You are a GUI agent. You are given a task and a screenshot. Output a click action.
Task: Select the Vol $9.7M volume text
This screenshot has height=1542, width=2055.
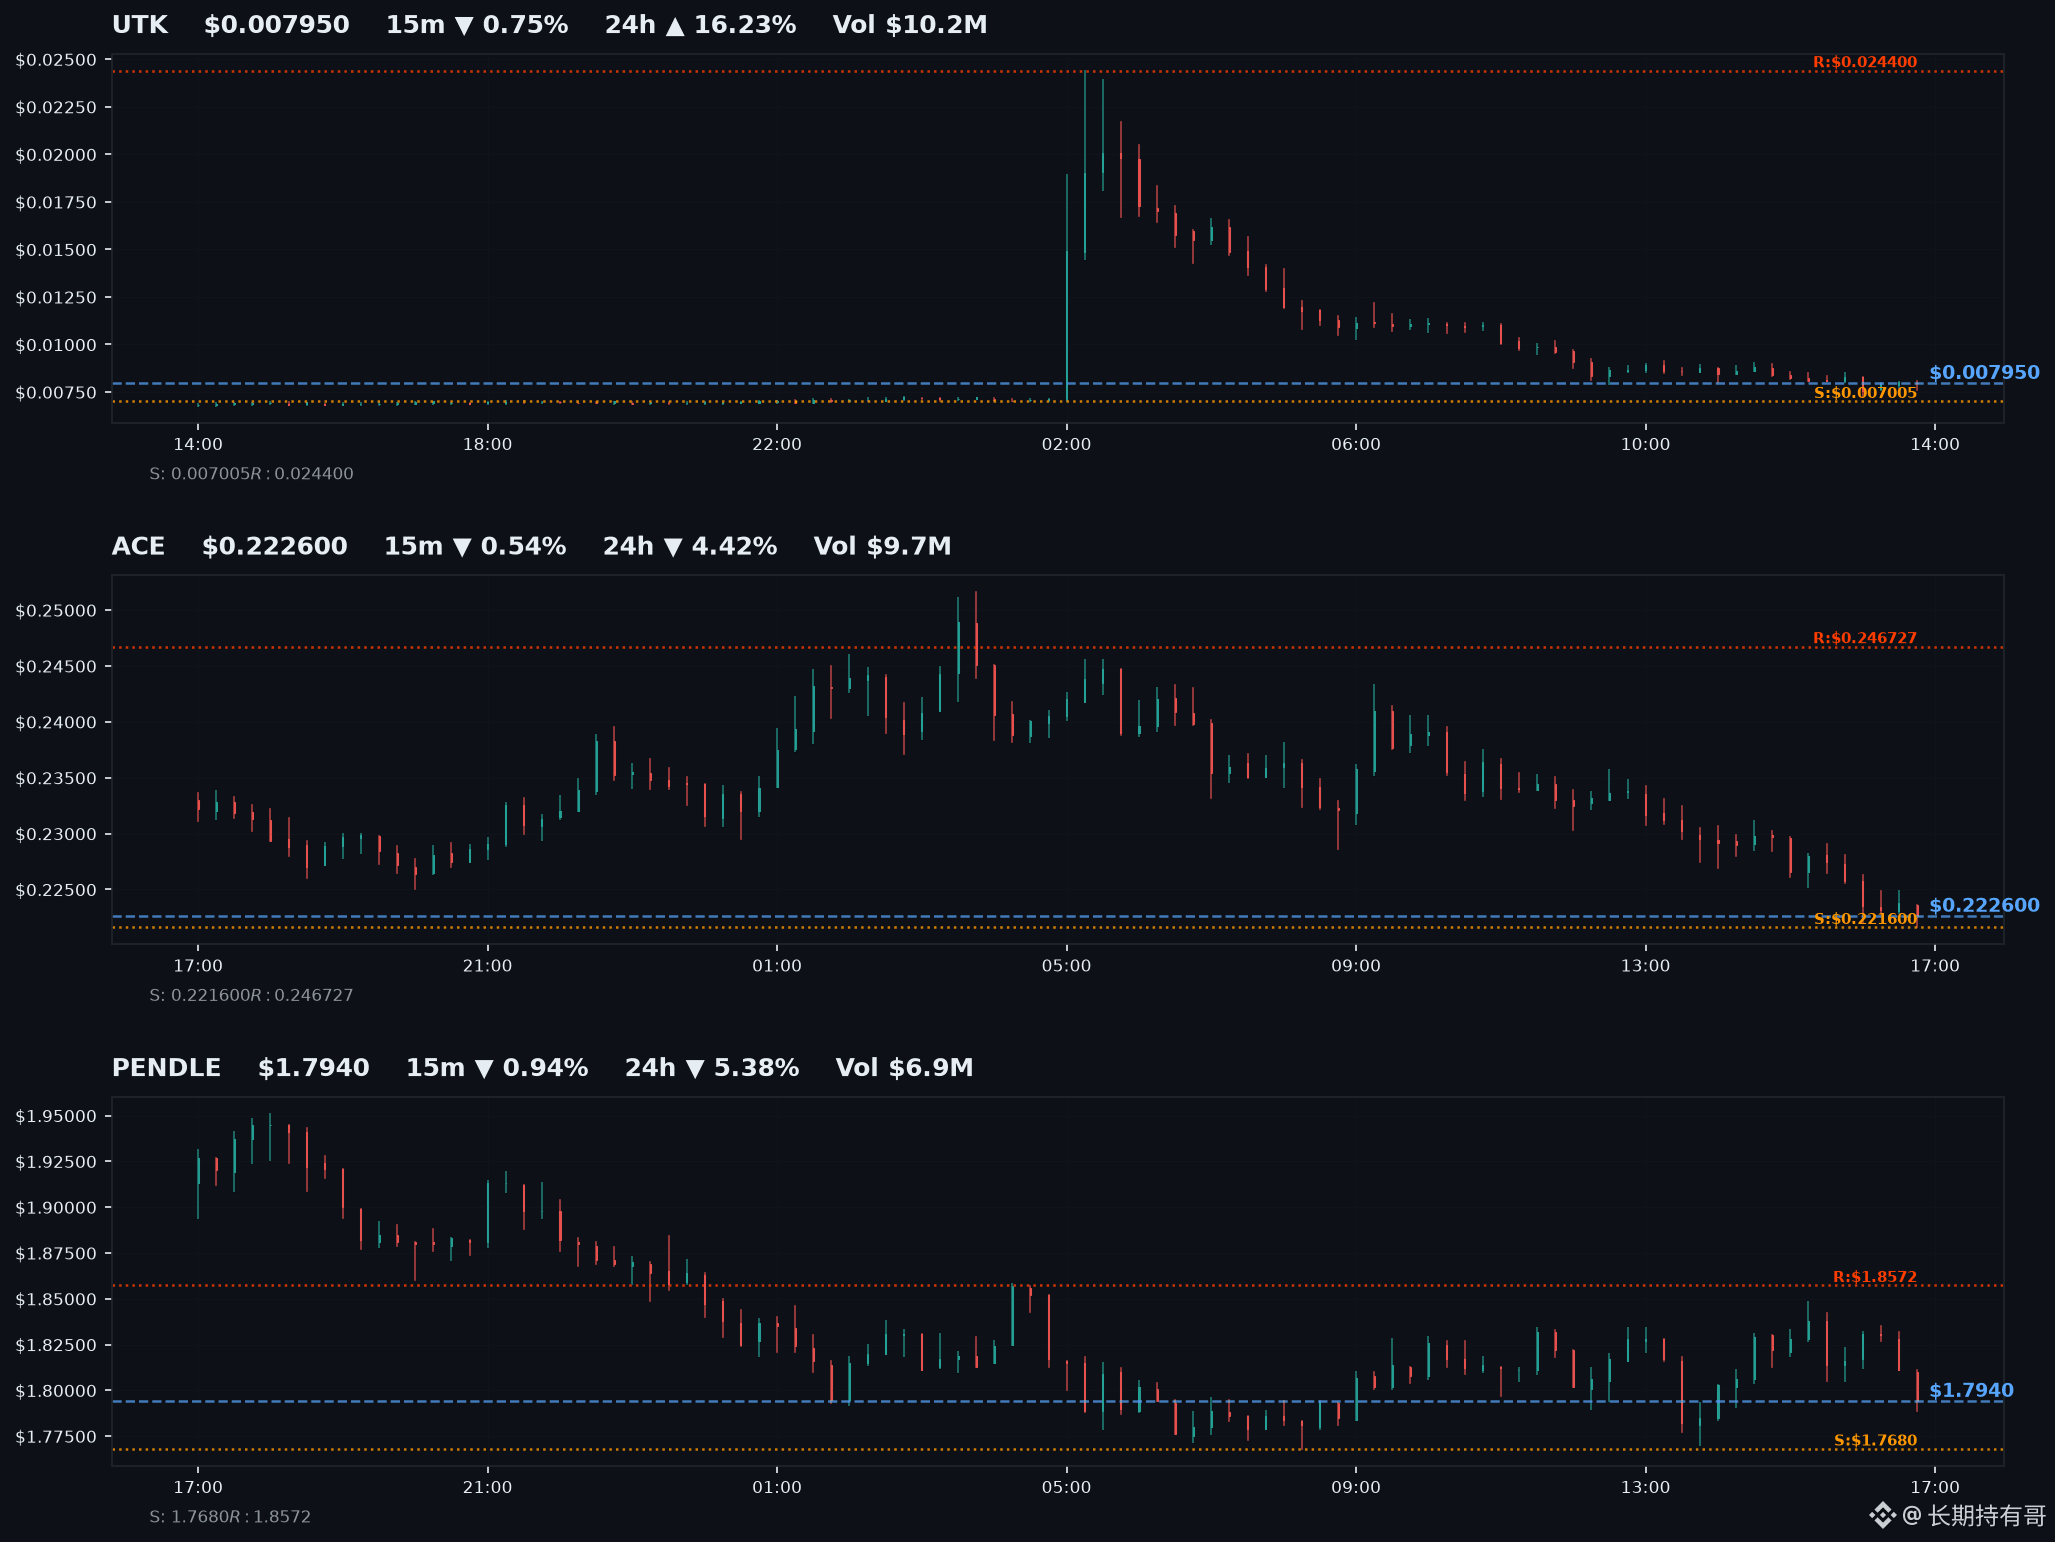[883, 547]
